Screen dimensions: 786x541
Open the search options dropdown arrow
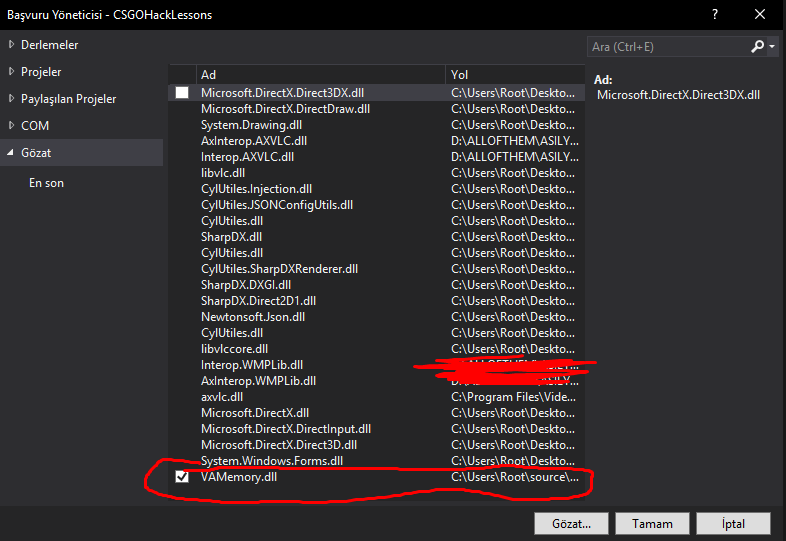tap(772, 47)
